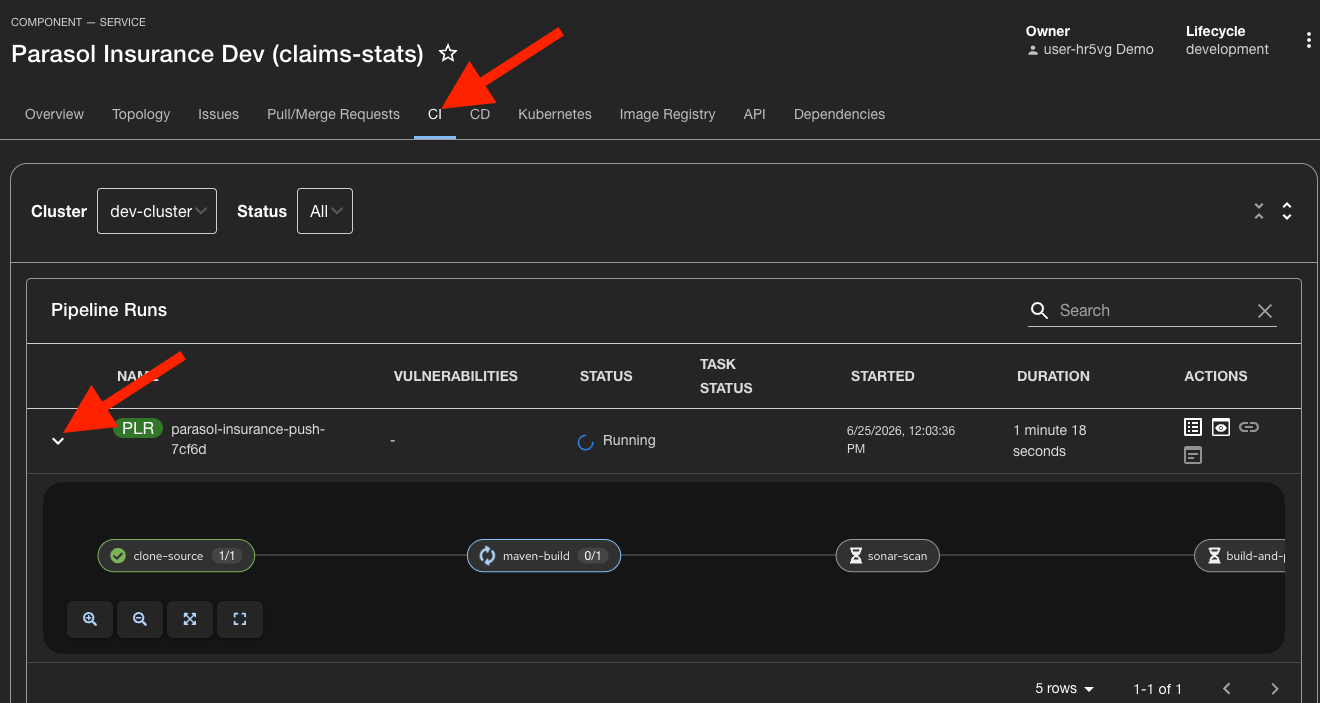Select the CI tab
Screen dimensions: 1320x703
click(435, 114)
